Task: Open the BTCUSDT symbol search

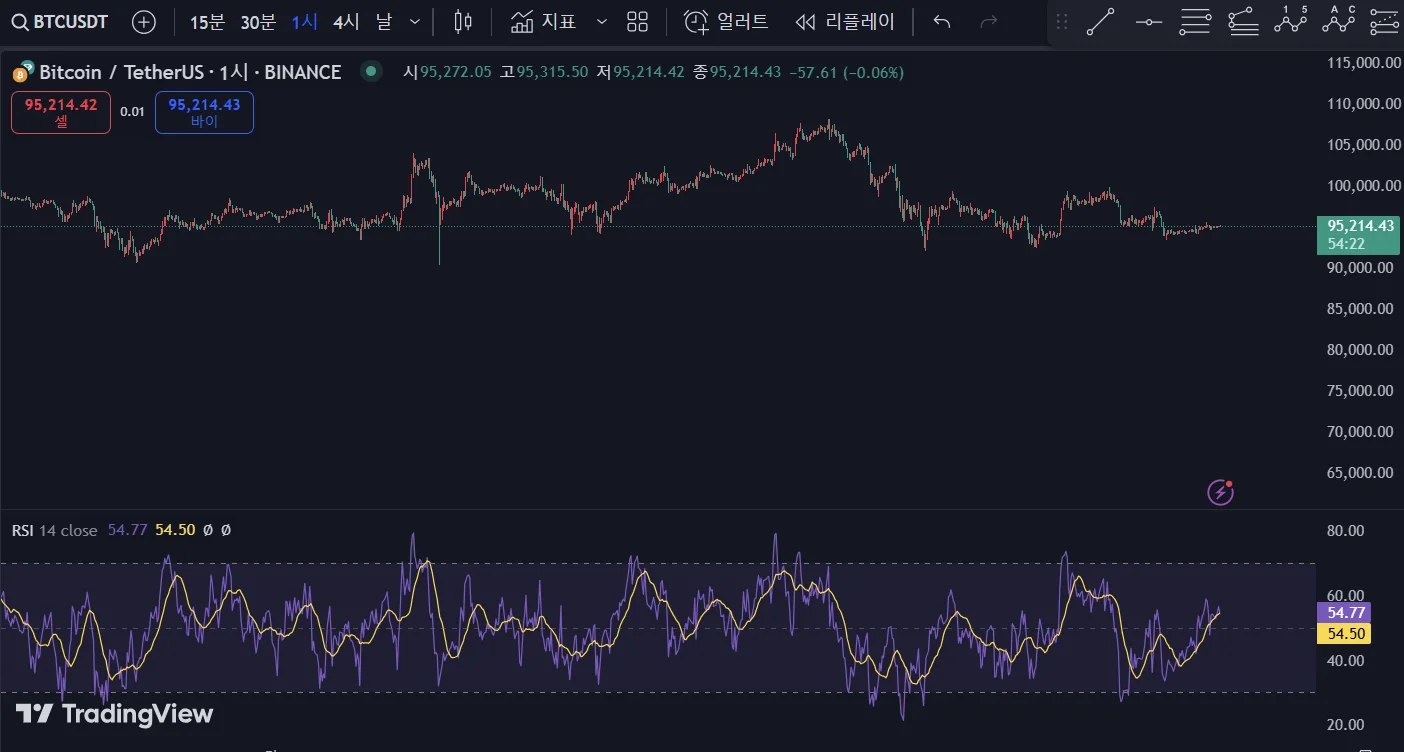Action: pos(60,22)
